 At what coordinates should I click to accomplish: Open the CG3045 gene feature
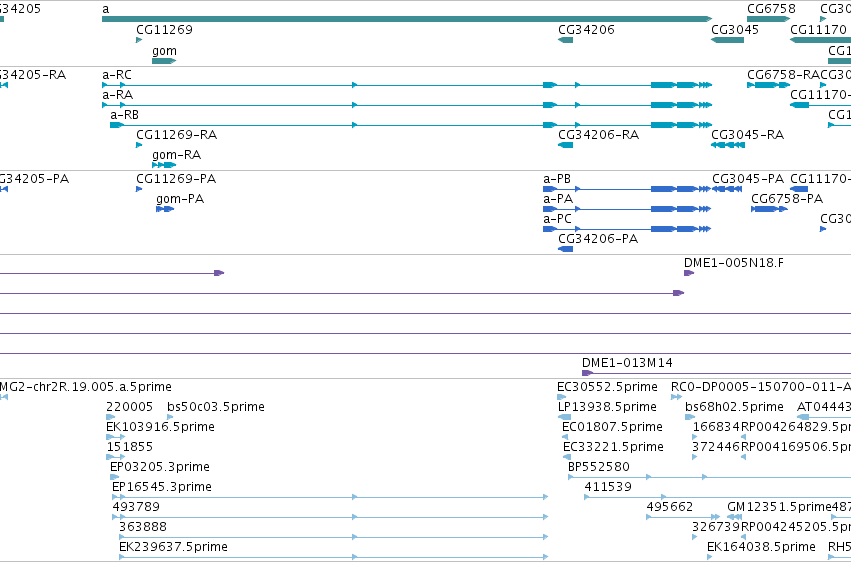pyautogui.click(x=727, y=40)
